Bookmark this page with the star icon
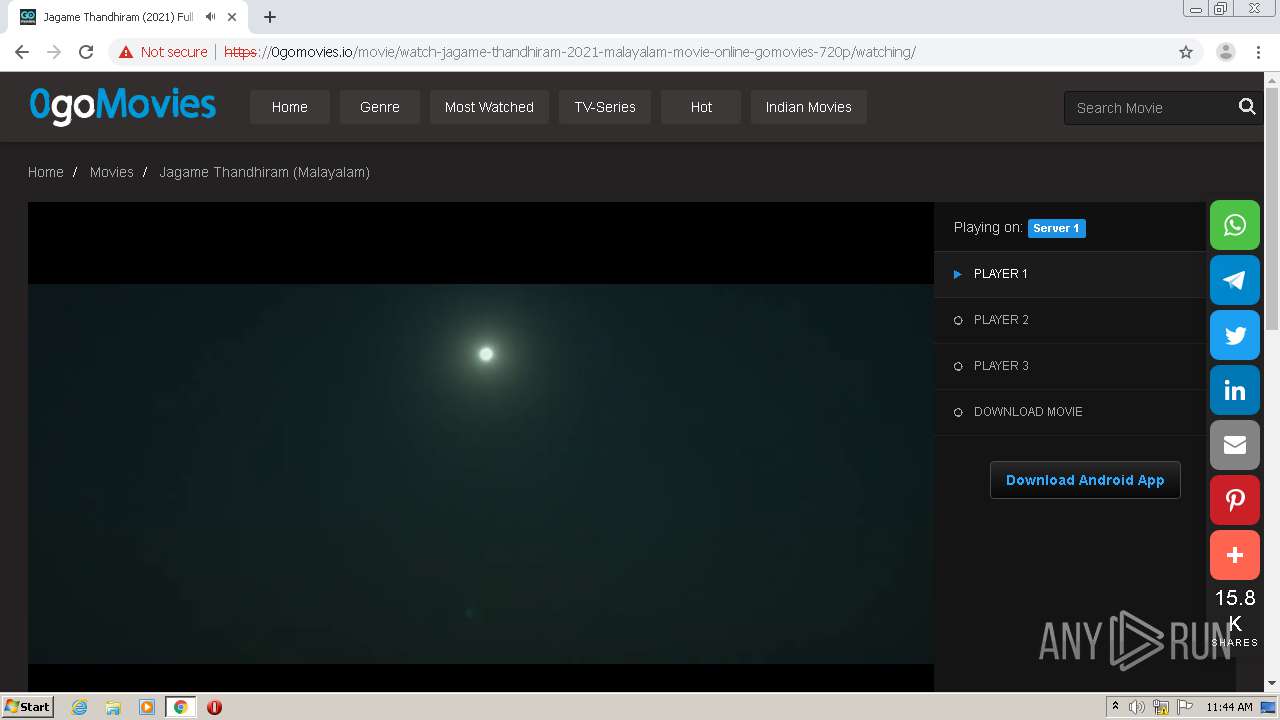 coord(1186,52)
